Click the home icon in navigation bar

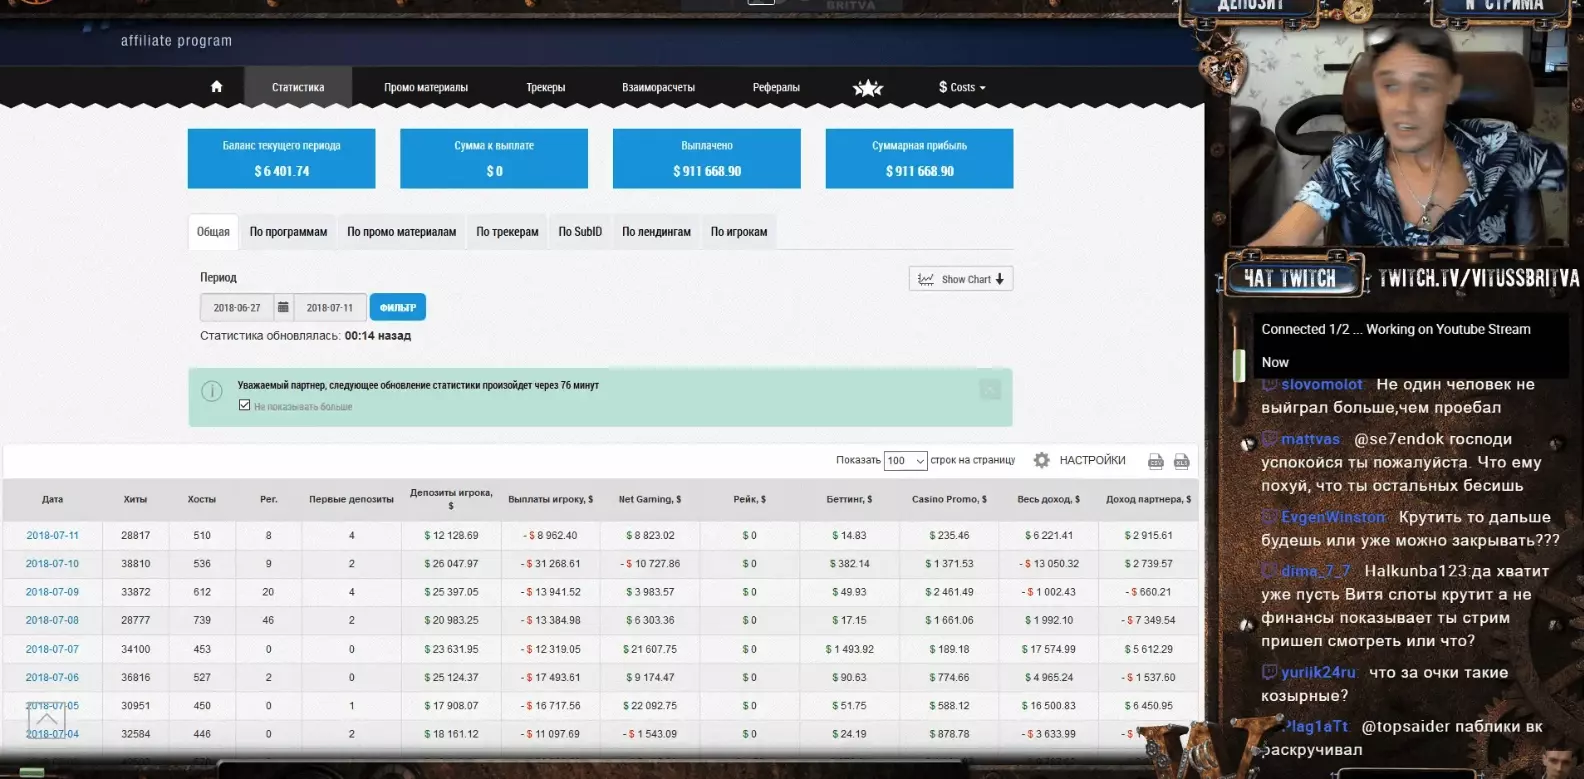tap(216, 87)
